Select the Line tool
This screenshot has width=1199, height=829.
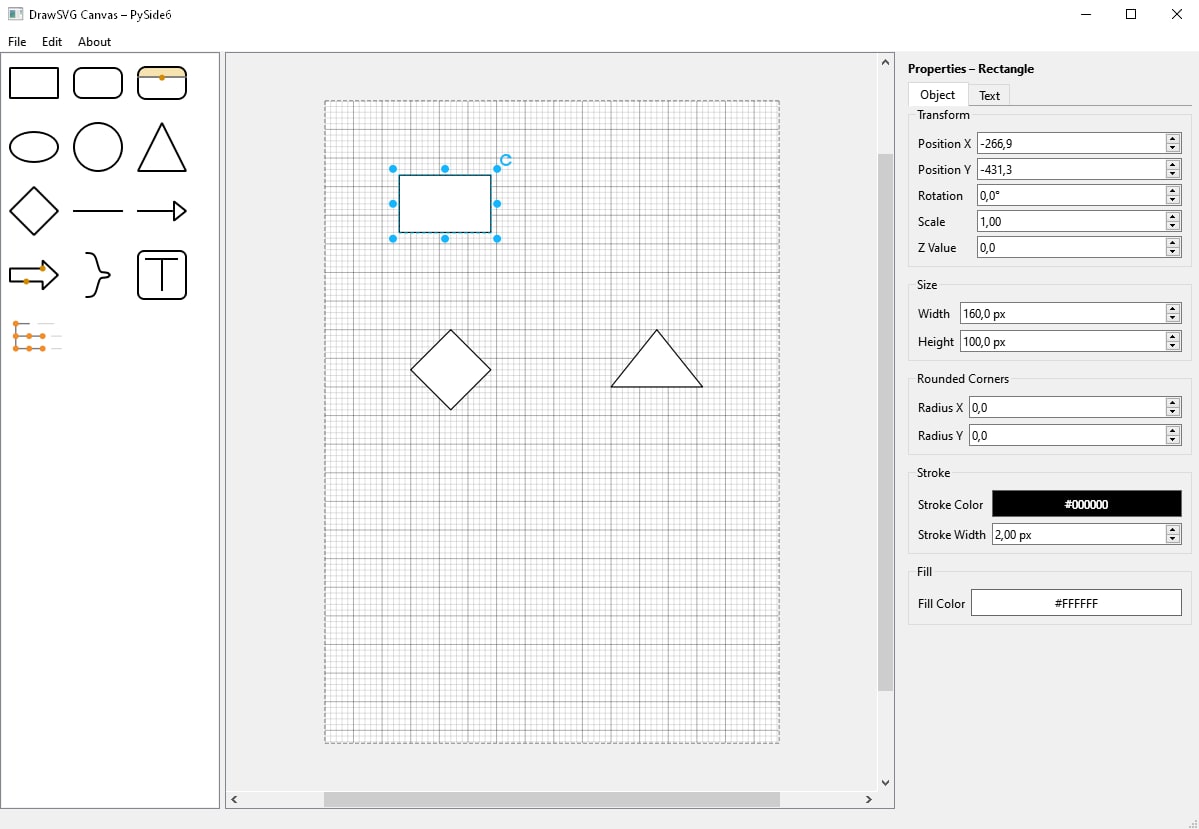pos(98,211)
